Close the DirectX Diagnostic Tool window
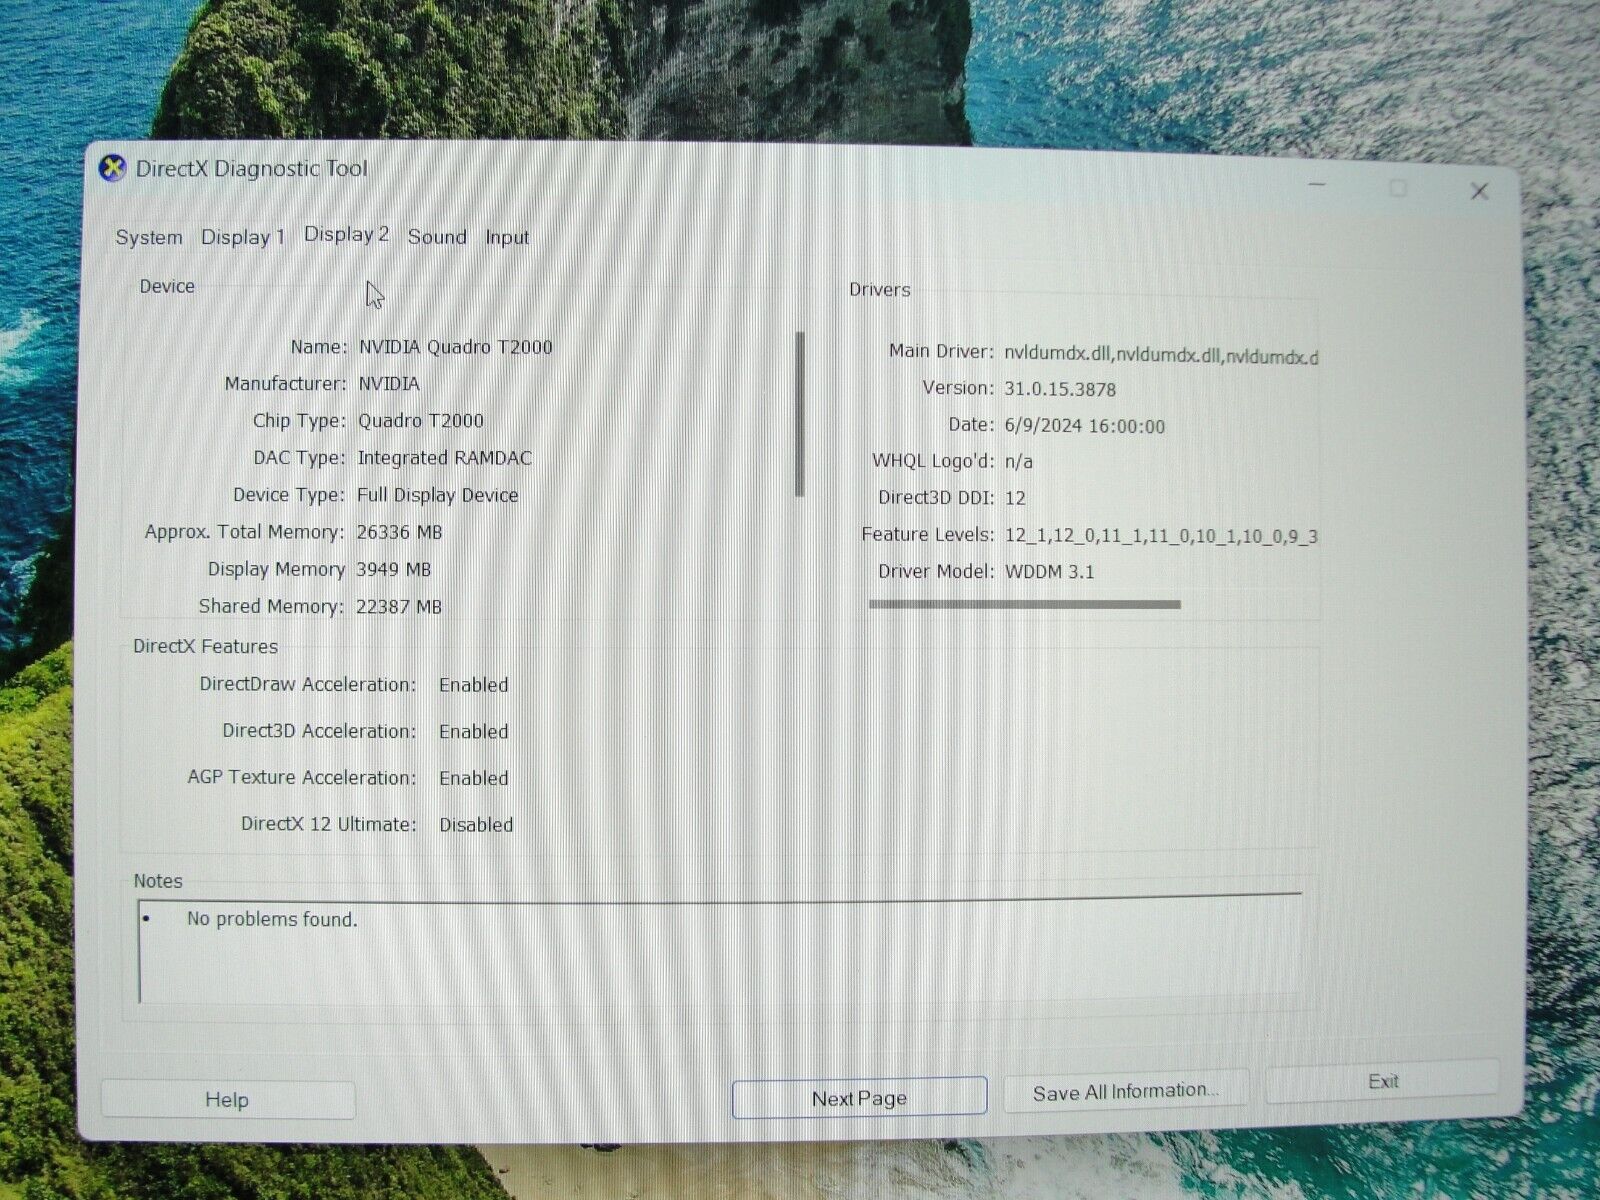This screenshot has width=1600, height=1200. (1479, 191)
